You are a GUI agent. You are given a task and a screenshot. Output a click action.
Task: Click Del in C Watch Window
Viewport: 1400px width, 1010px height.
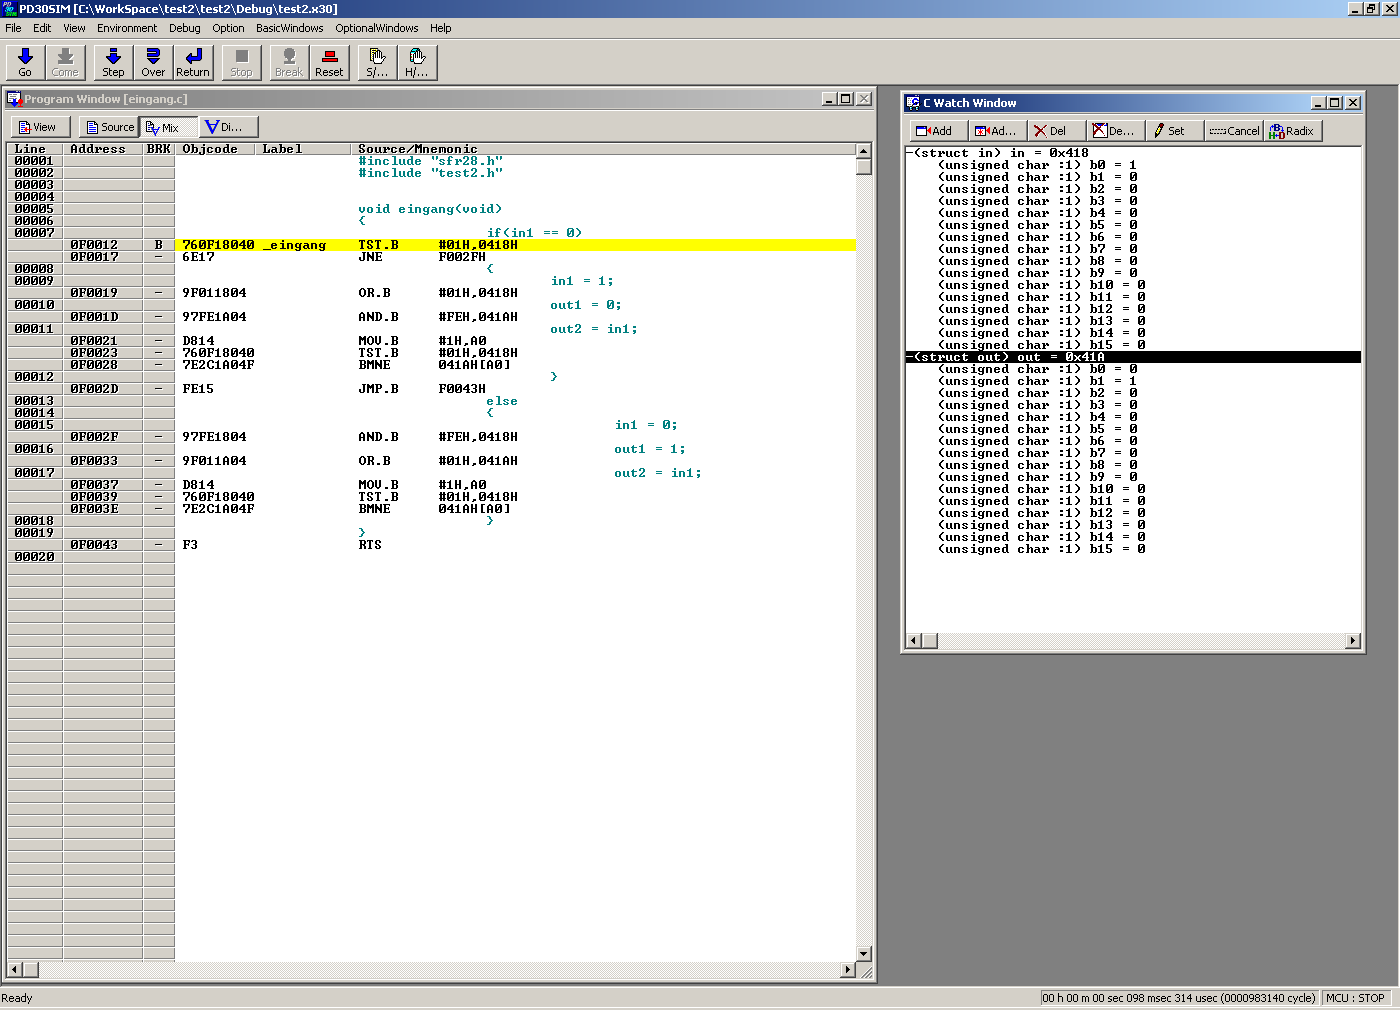pyautogui.click(x=1056, y=131)
